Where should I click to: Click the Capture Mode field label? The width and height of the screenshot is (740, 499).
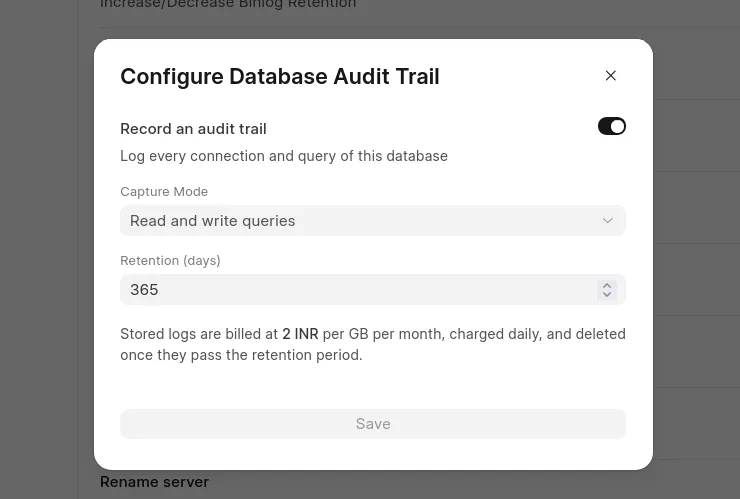click(x=164, y=192)
